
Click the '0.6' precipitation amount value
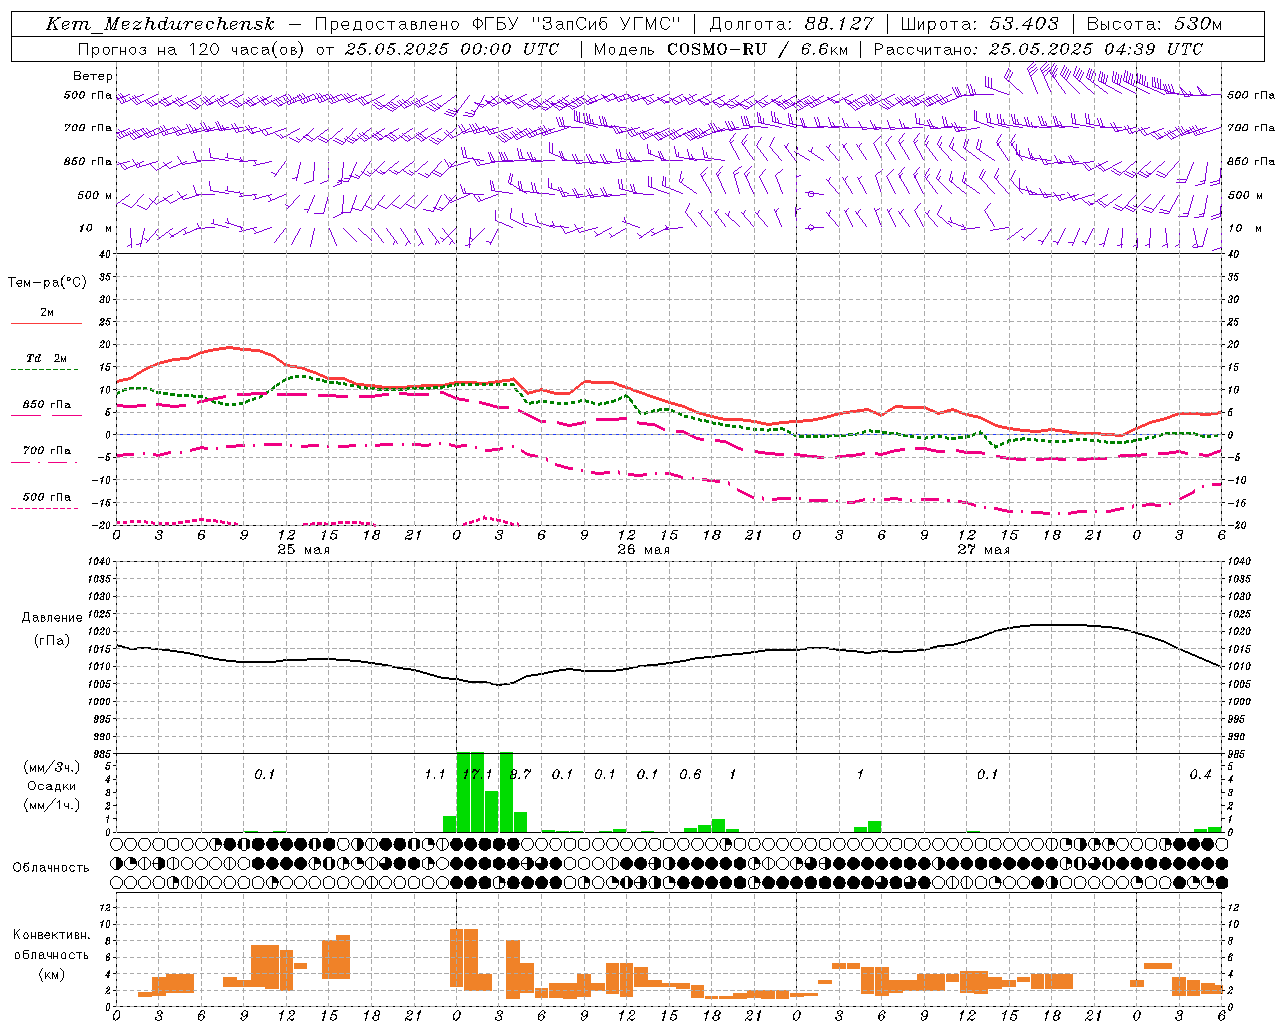coord(690,775)
